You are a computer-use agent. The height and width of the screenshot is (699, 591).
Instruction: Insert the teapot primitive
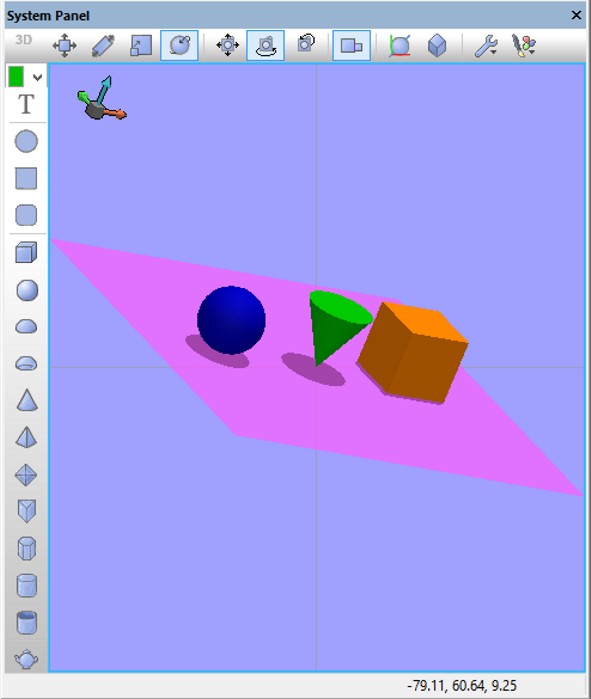[26, 658]
